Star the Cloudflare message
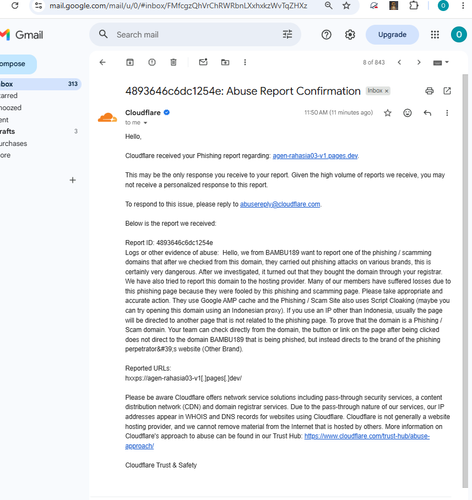This screenshot has height=500, width=472. [387, 113]
